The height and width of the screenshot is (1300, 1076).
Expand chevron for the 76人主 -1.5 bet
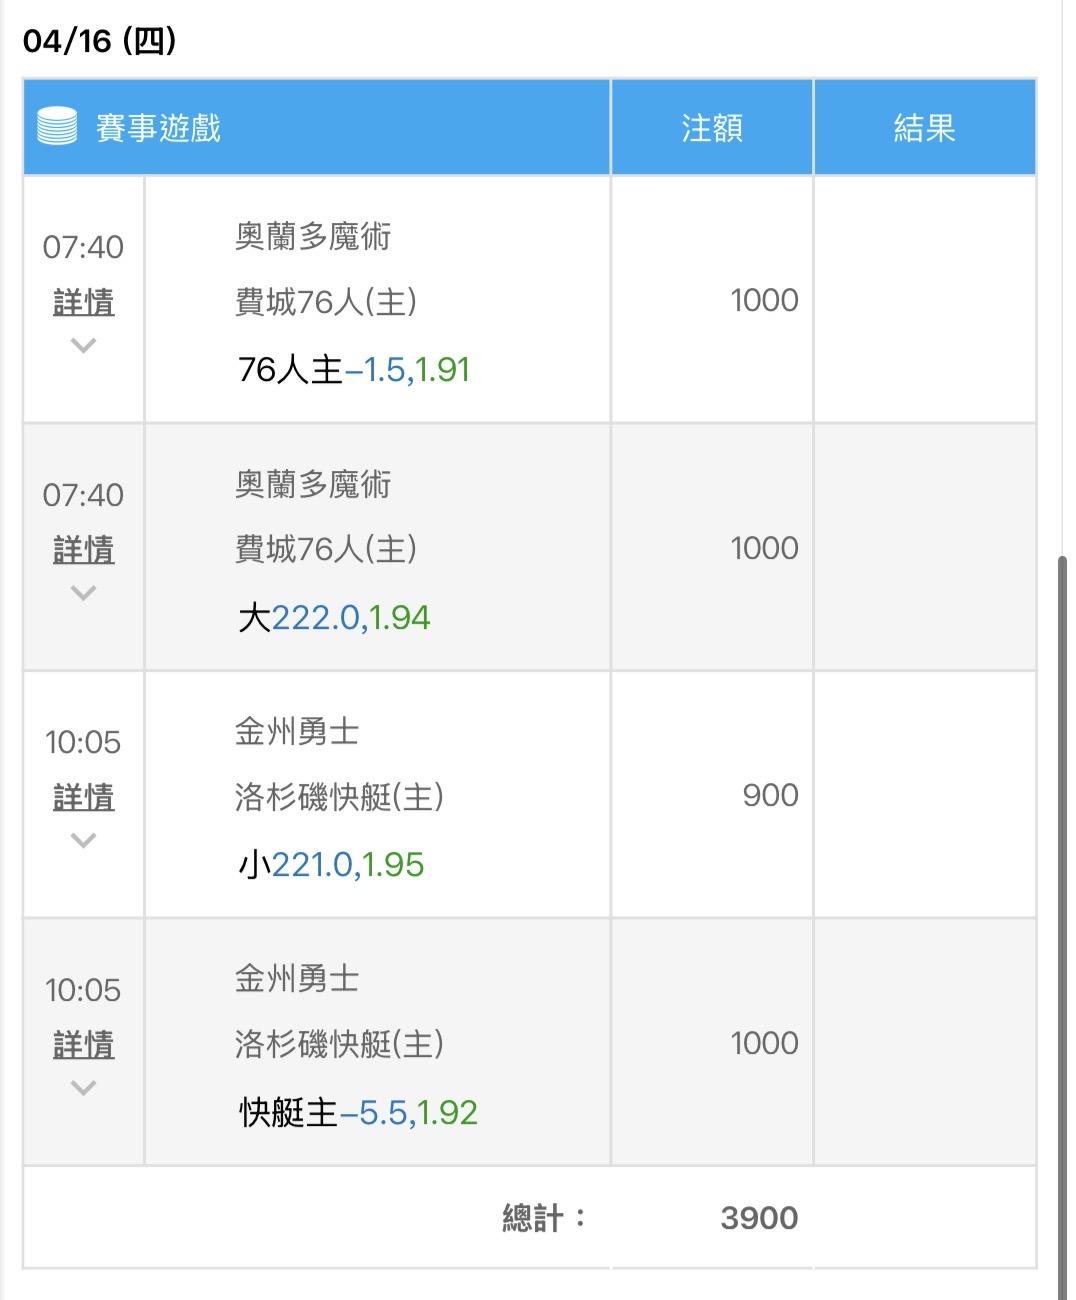tap(84, 346)
